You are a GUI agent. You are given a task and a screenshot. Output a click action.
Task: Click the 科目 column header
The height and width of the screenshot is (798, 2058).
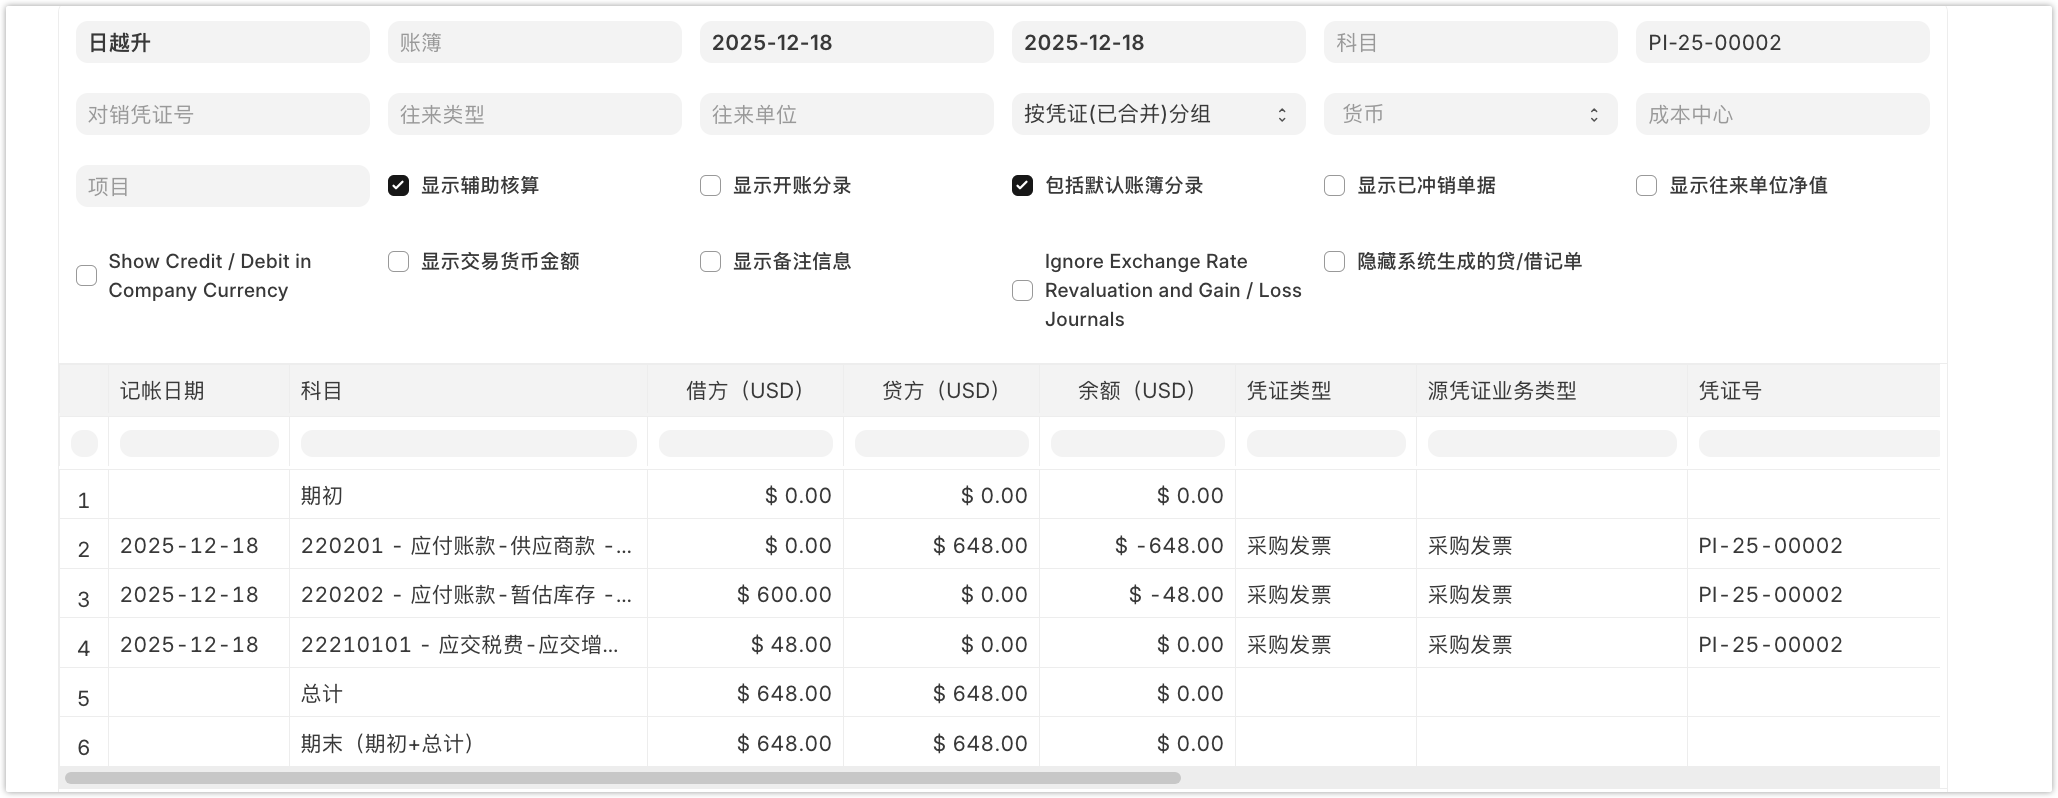pos(468,391)
